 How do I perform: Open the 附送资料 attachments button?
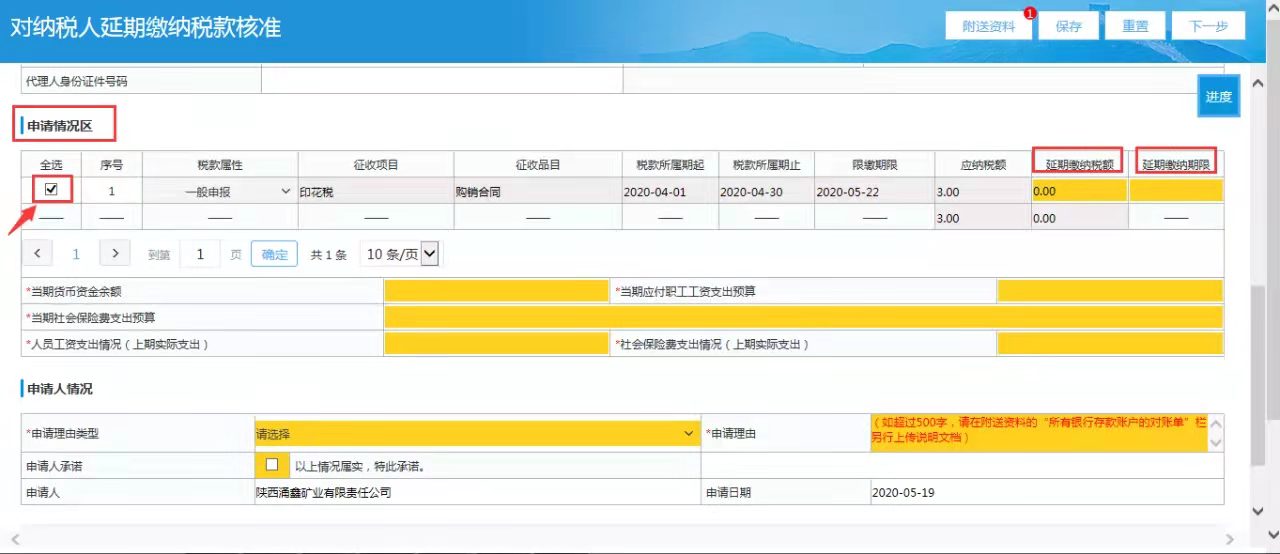tap(988, 26)
